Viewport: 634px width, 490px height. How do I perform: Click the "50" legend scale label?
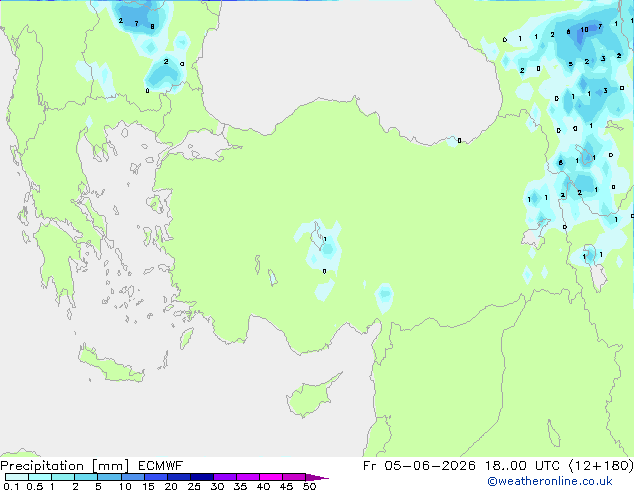coord(309,486)
